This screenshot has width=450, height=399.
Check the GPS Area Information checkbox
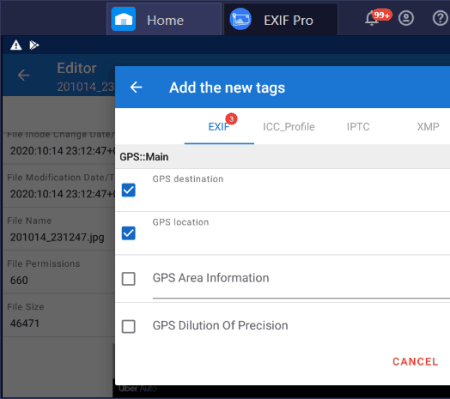[x=129, y=279]
